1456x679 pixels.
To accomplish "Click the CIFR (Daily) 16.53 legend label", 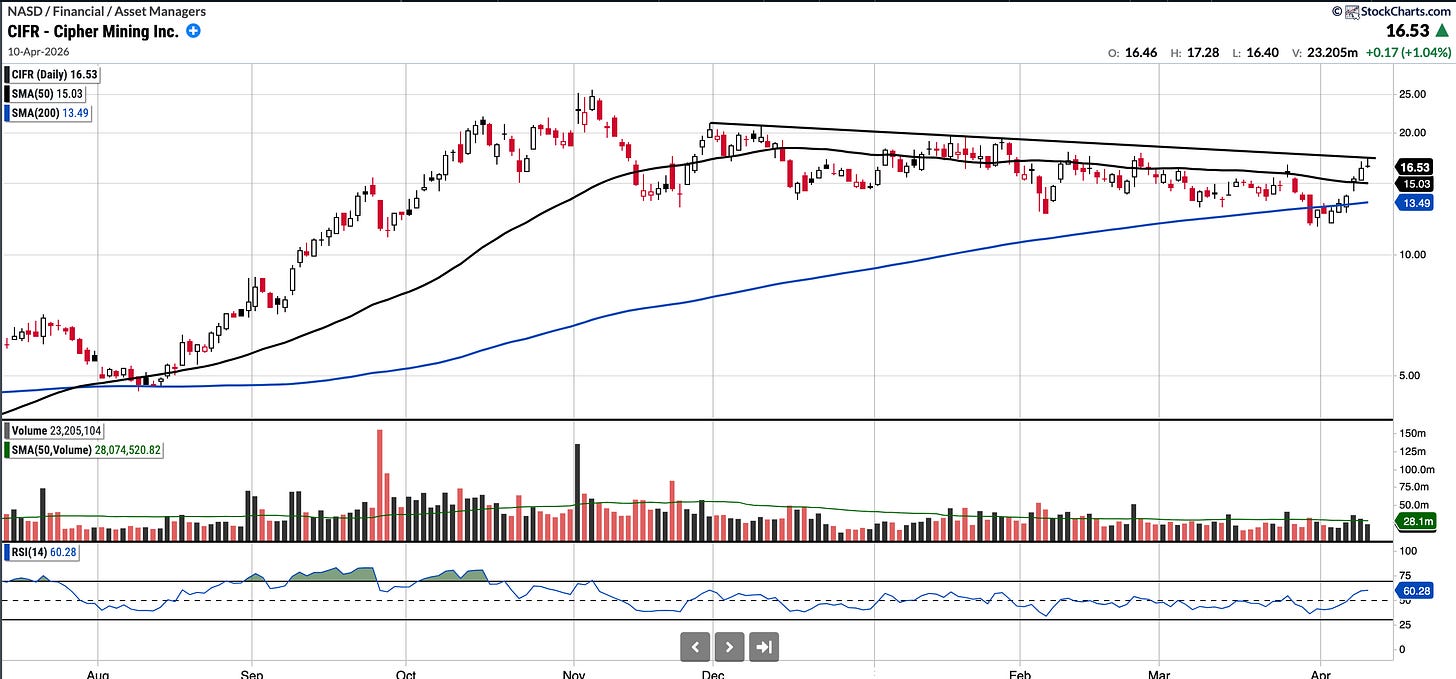I will tap(53, 74).
